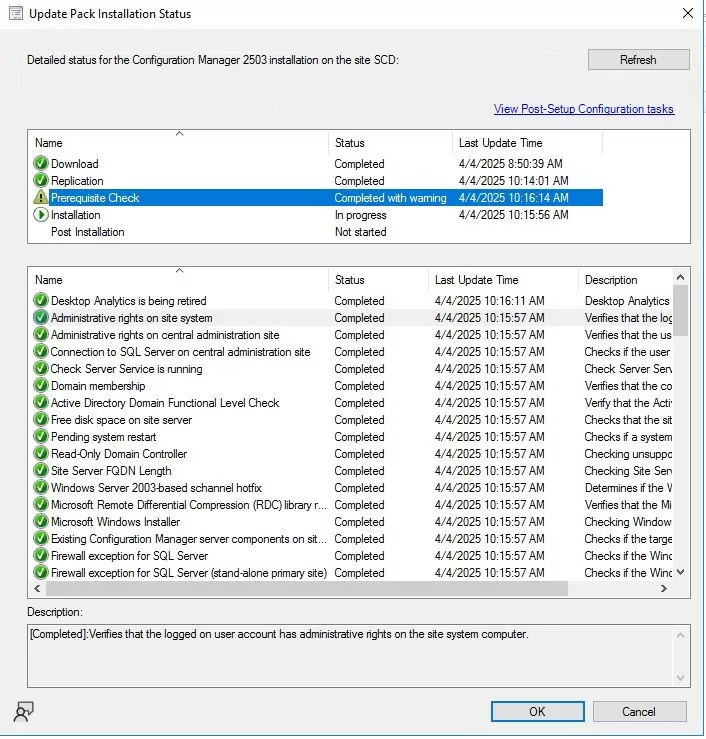
Task: Click the check icon for Administrative rights on site system
Action: tap(41, 317)
